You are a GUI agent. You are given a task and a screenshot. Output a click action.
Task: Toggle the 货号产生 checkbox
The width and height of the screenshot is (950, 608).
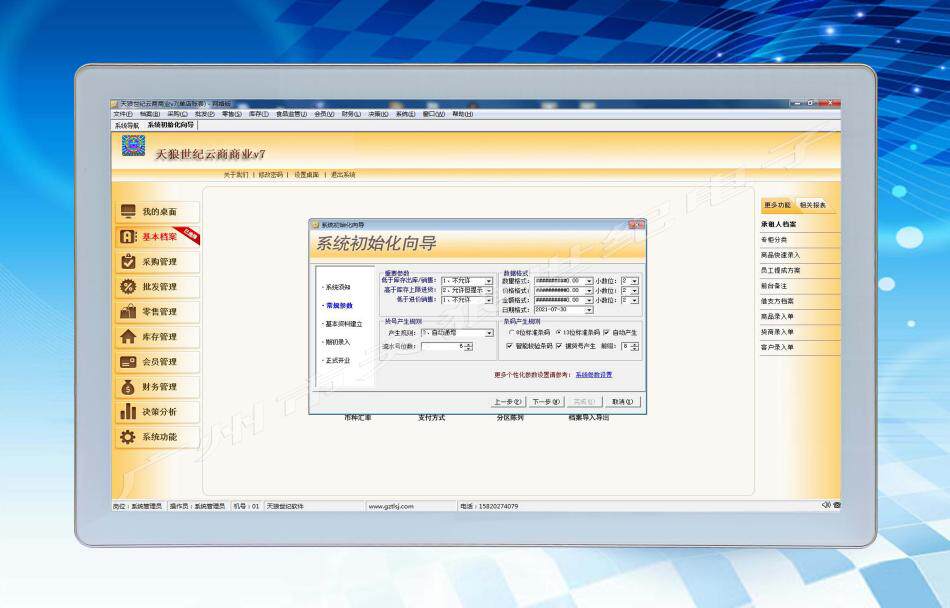pyautogui.click(x=559, y=346)
